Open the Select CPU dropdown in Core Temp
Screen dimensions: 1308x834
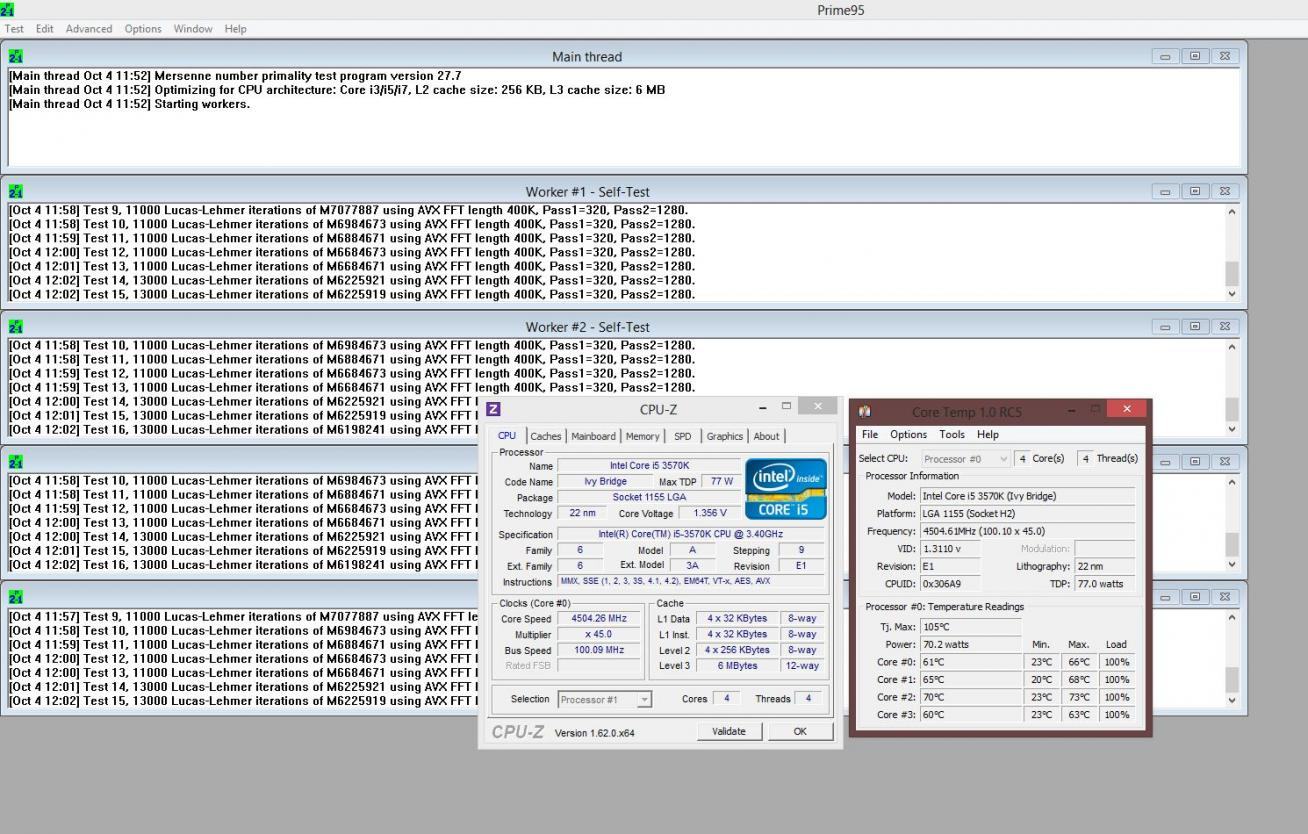(966, 459)
